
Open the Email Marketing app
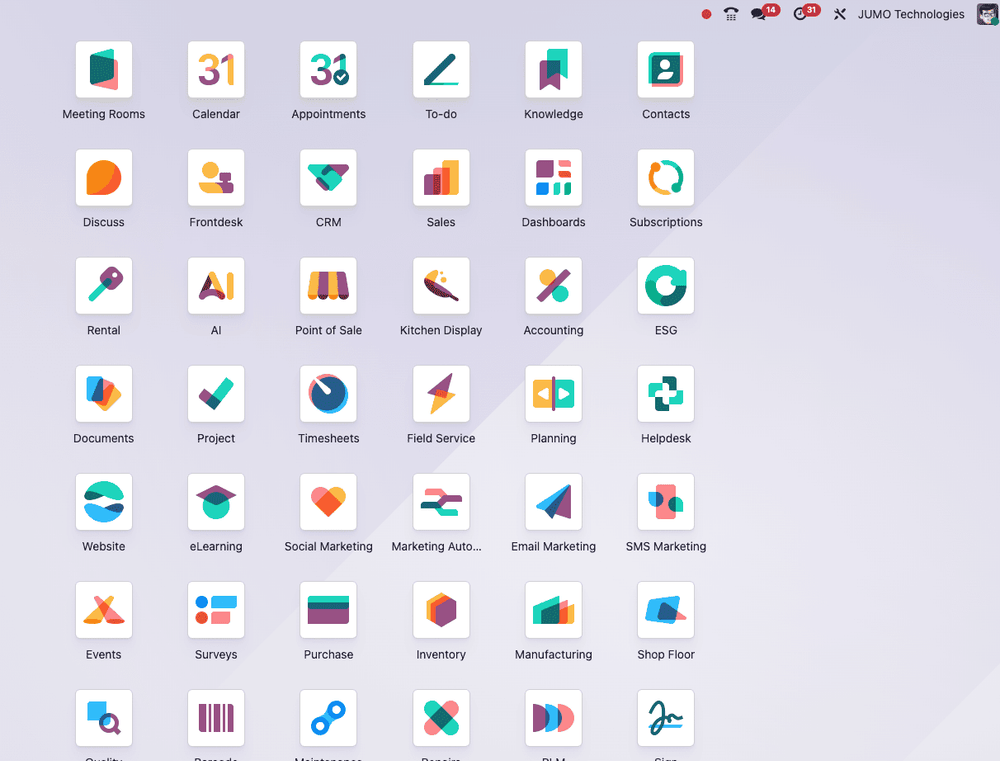point(553,502)
